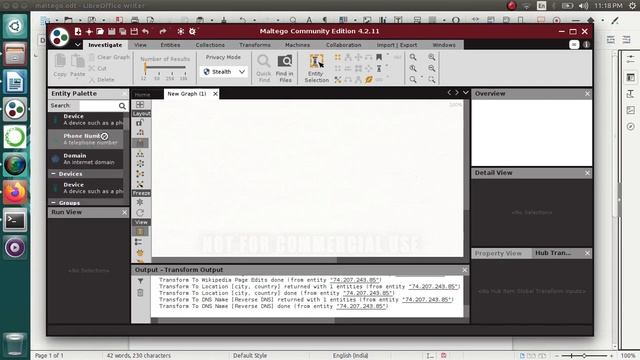The height and width of the screenshot is (360, 640).
Task: Redo the last action in Maltego
Action: [162, 31]
